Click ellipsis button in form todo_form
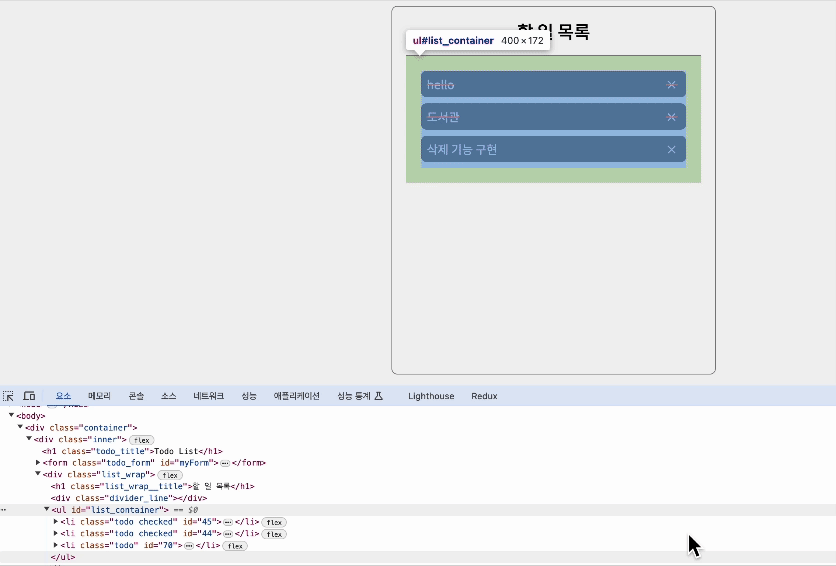836x566 pixels. click(225, 463)
